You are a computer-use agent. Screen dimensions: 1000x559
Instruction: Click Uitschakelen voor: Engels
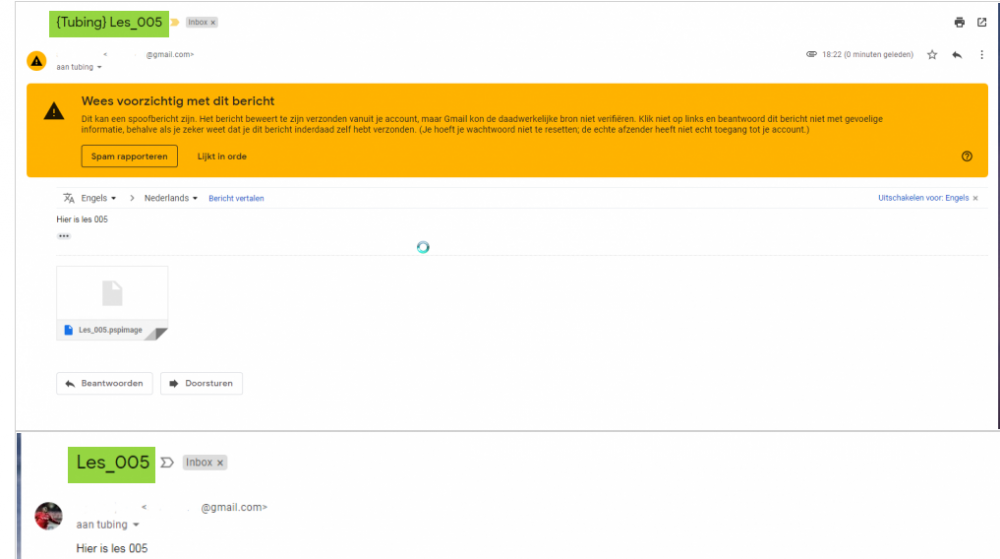pyautogui.click(x=923, y=198)
